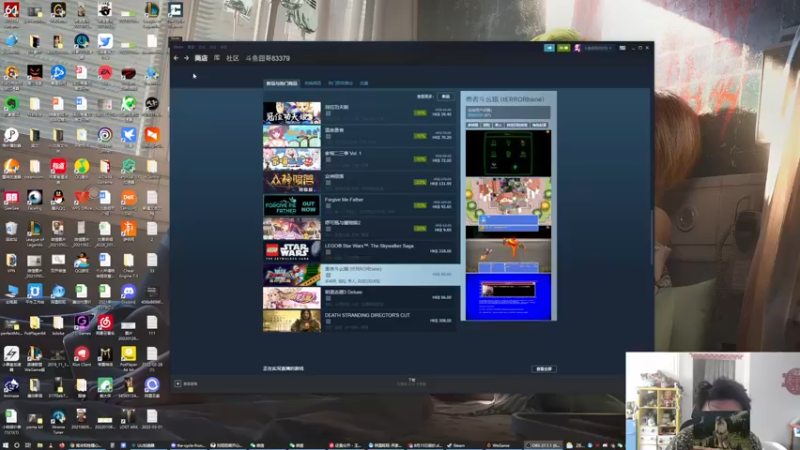Click the account avatar in the Steam header

tap(577, 48)
